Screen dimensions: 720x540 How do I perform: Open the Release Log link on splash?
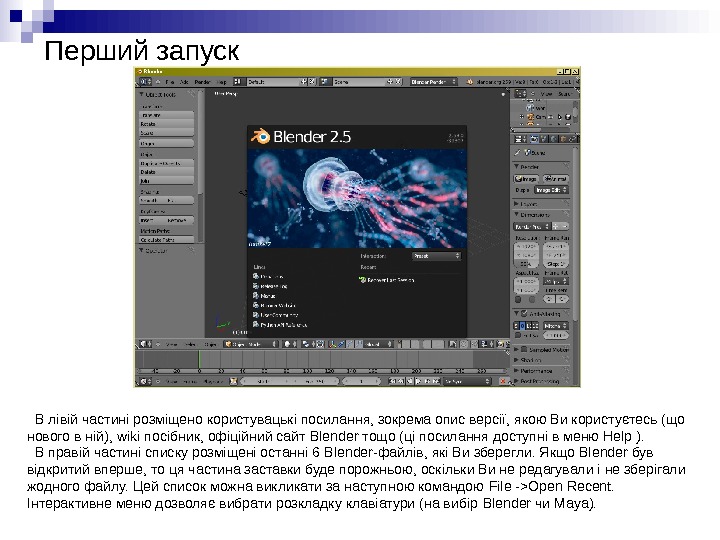pos(270,286)
